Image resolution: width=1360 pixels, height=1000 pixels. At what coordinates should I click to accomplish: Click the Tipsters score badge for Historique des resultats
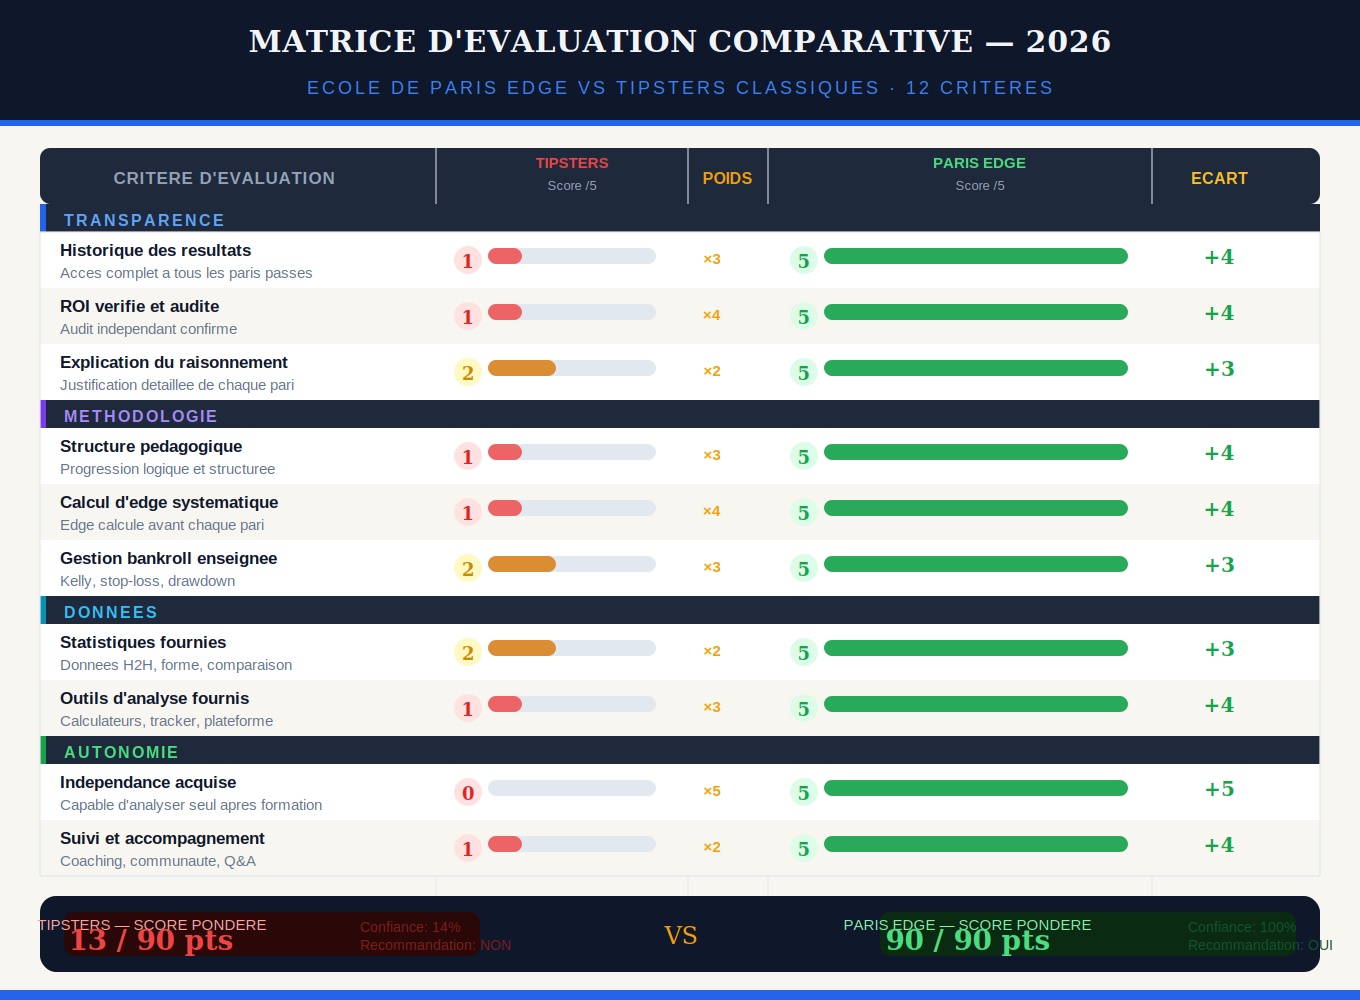[x=468, y=260]
